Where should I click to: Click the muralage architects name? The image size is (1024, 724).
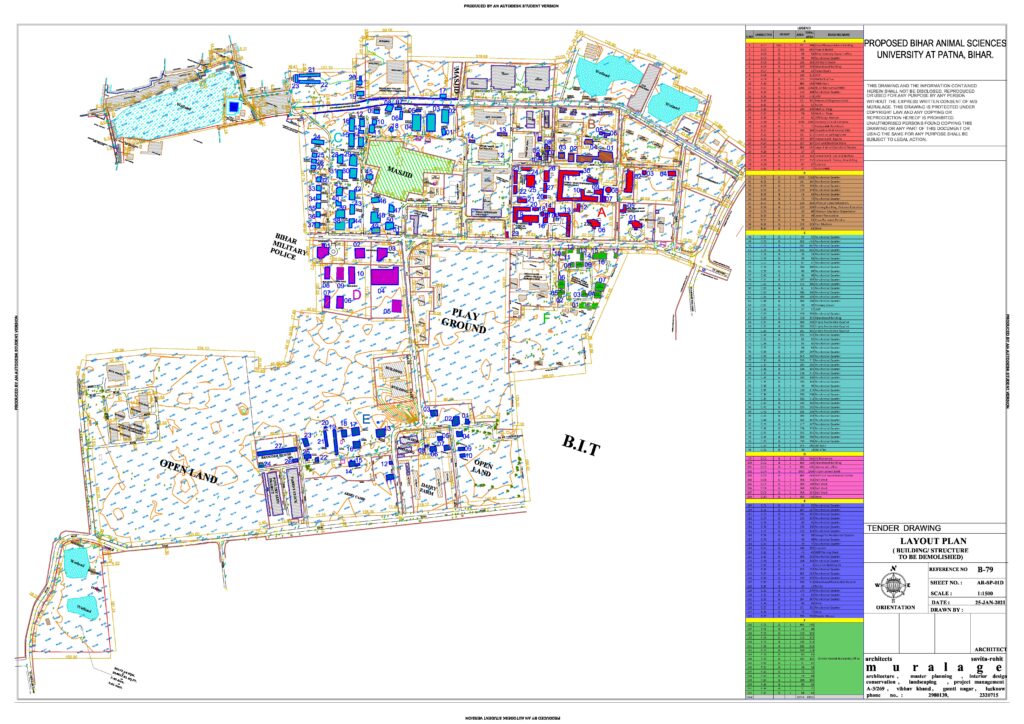point(933,666)
